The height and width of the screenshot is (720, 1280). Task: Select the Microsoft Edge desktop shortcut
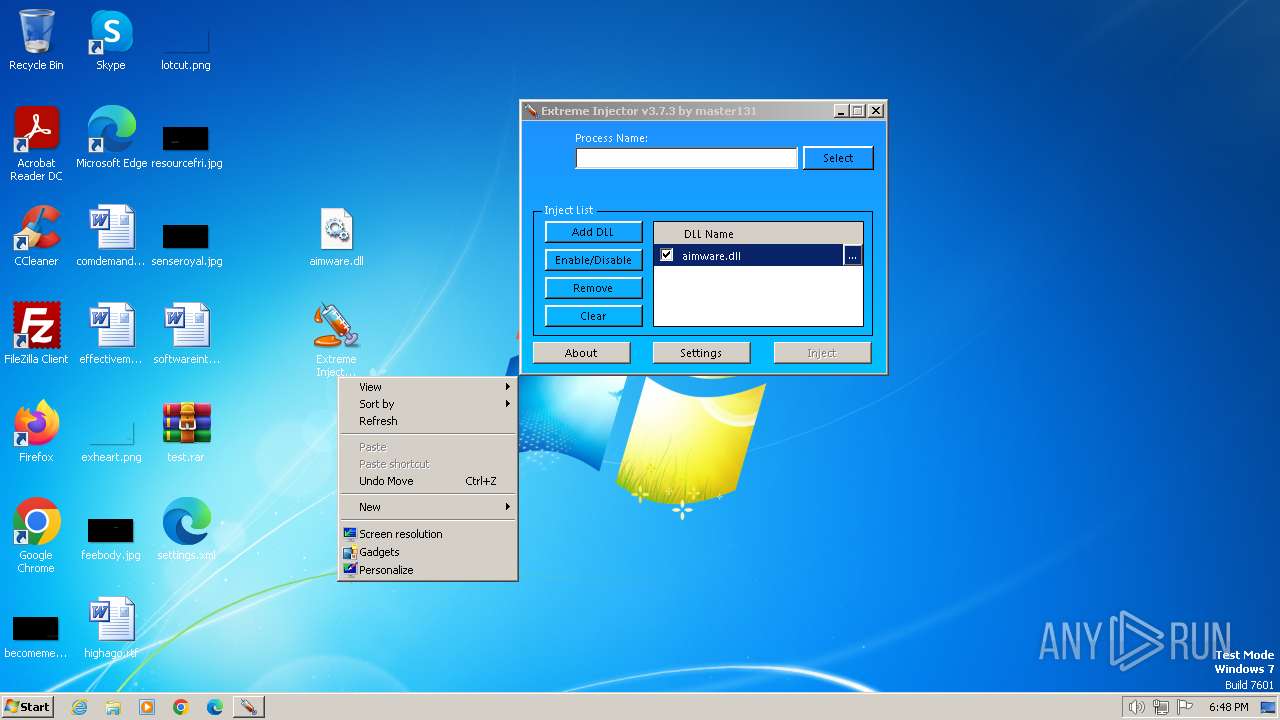click(x=111, y=138)
